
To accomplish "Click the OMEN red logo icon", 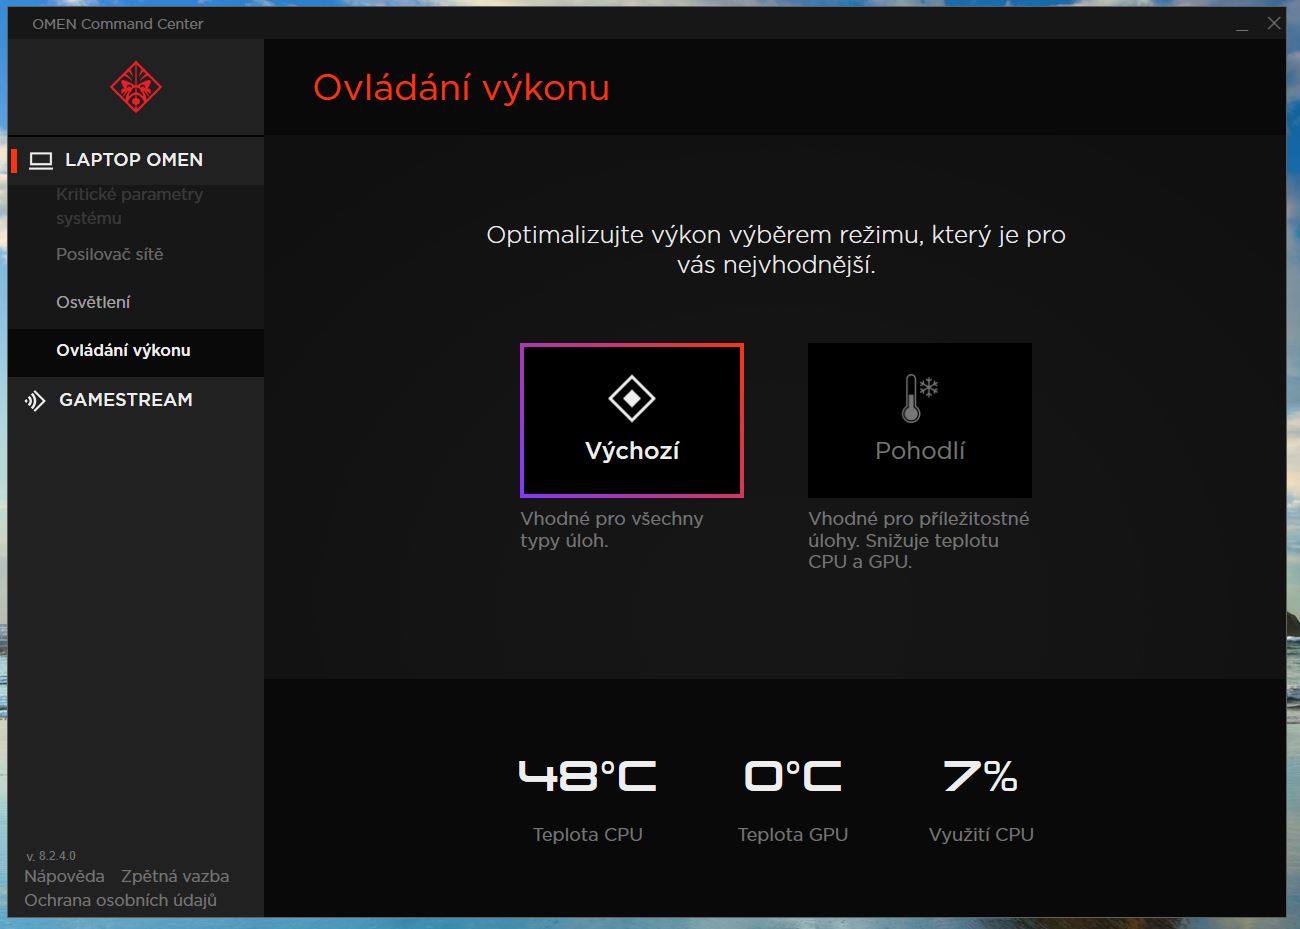I will pyautogui.click(x=136, y=87).
